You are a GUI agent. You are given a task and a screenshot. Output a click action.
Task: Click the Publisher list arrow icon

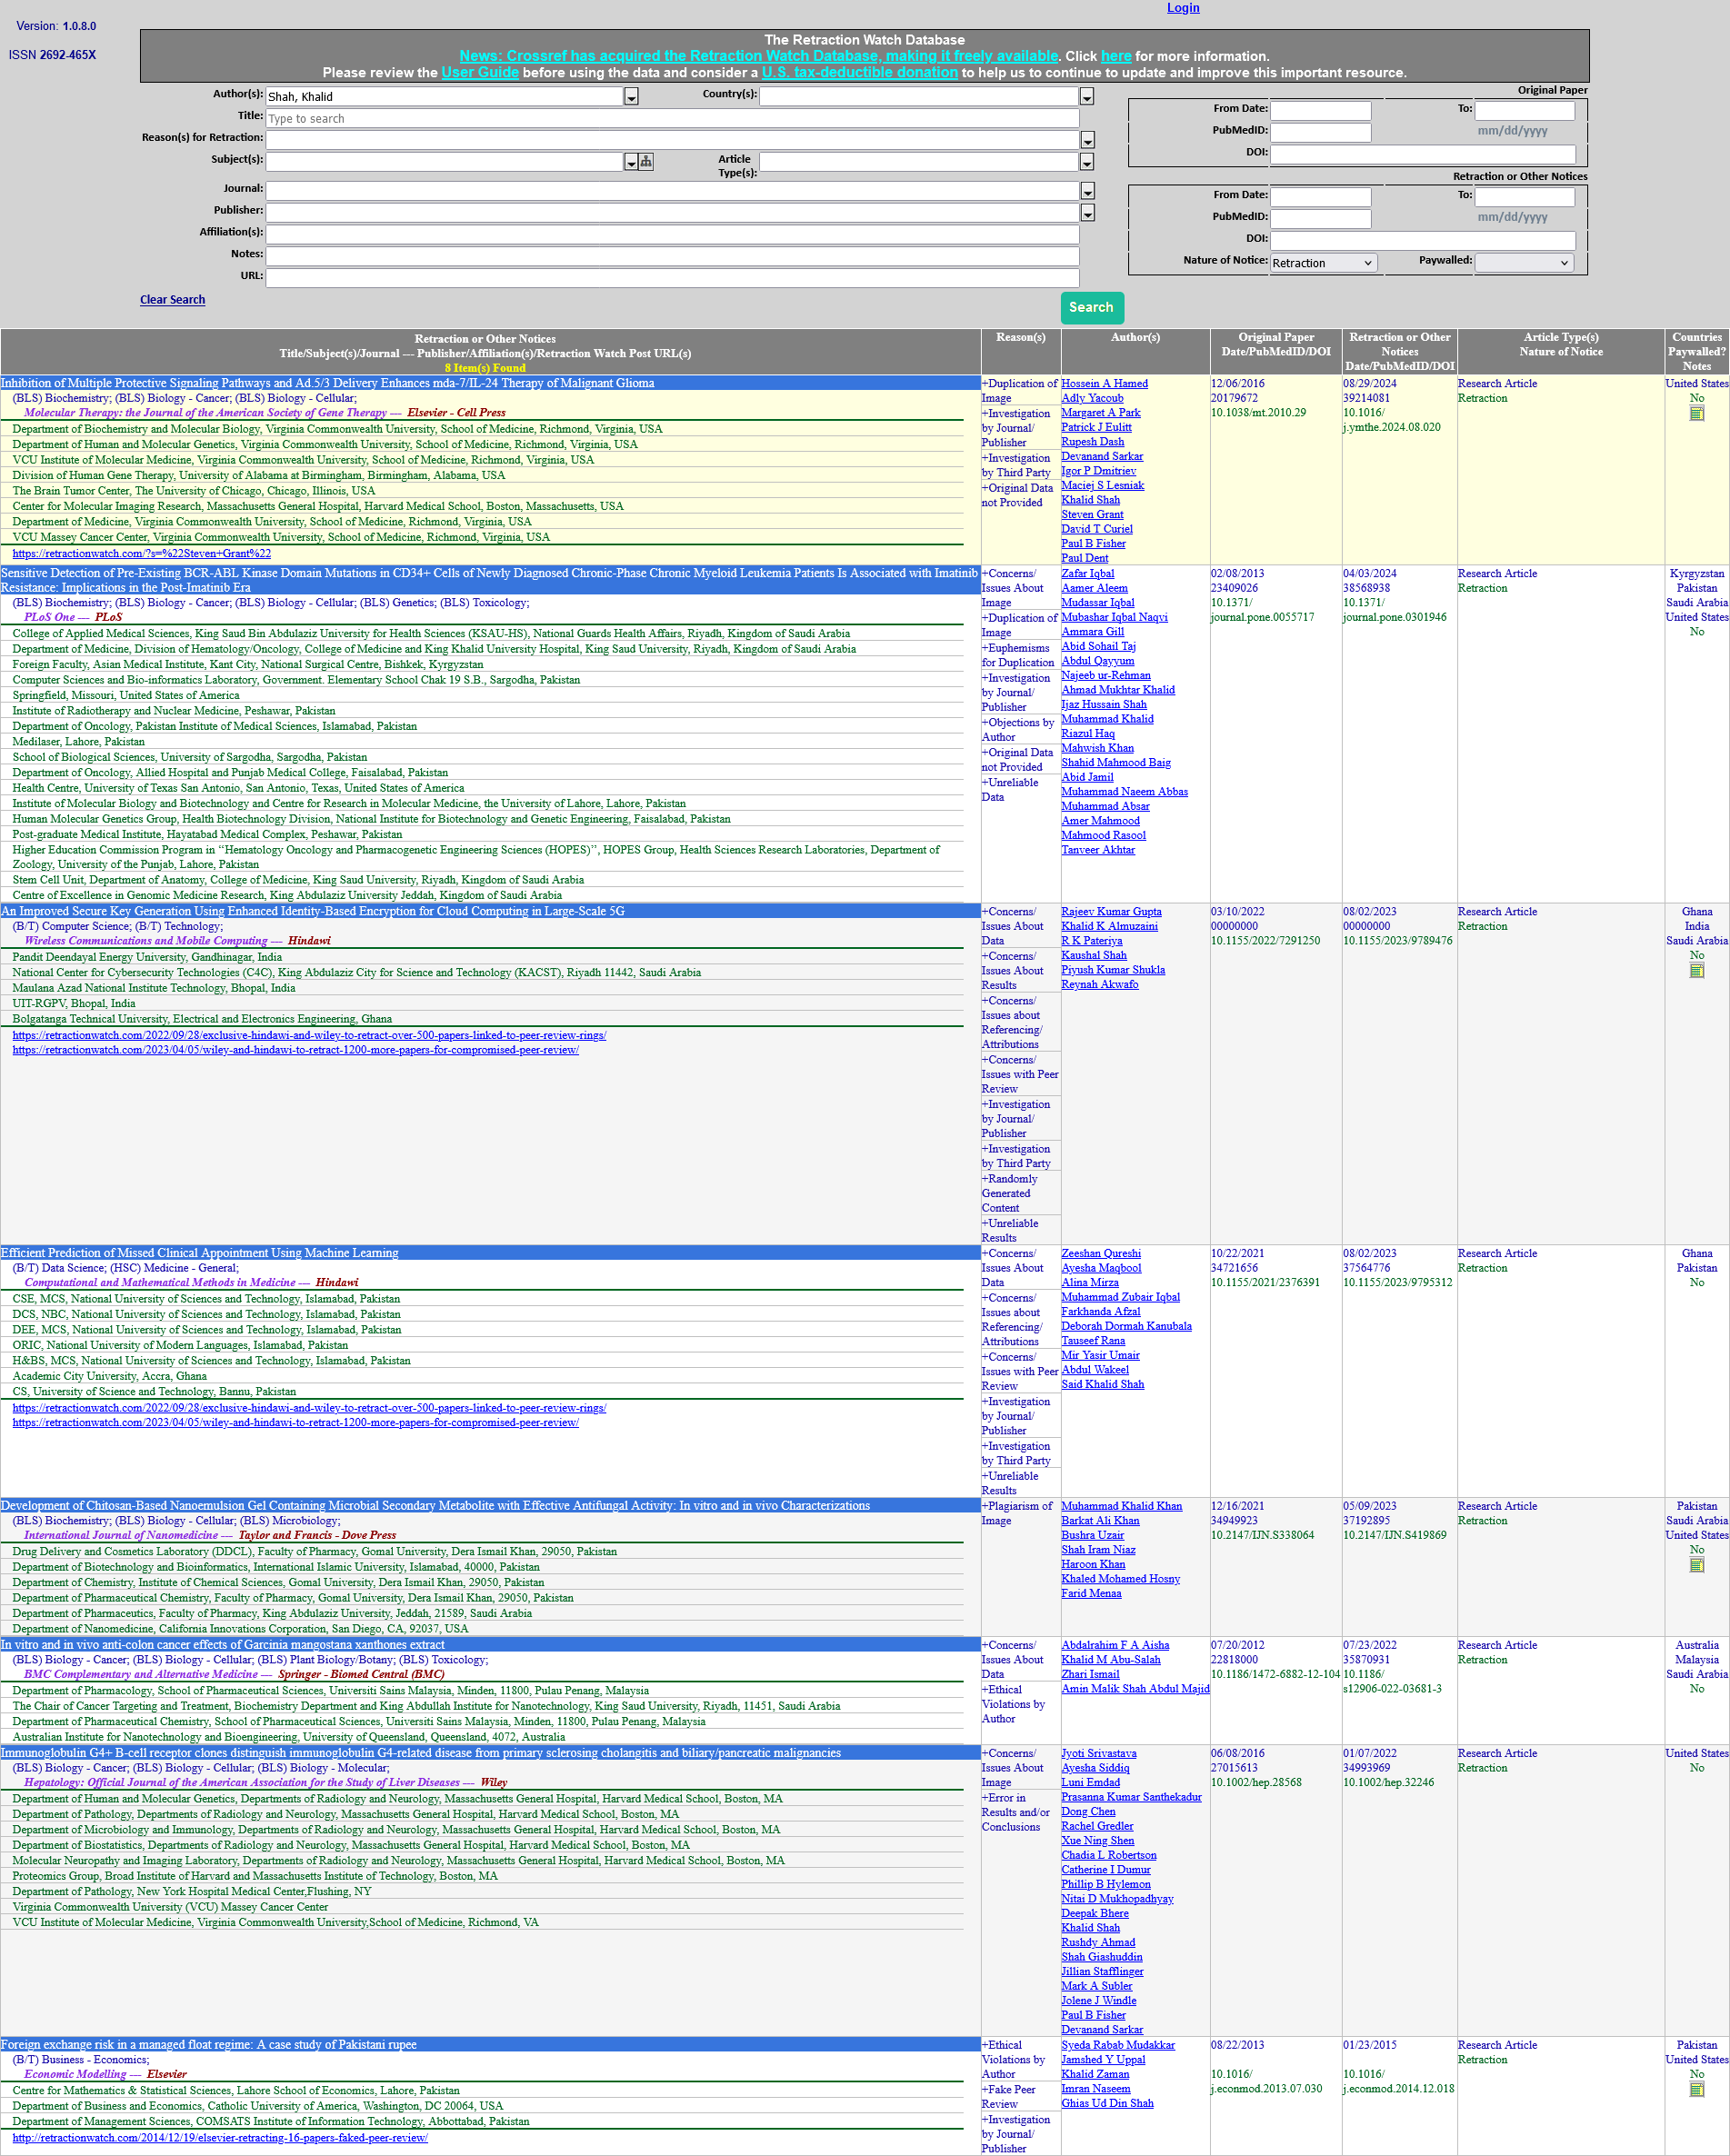click(1087, 213)
